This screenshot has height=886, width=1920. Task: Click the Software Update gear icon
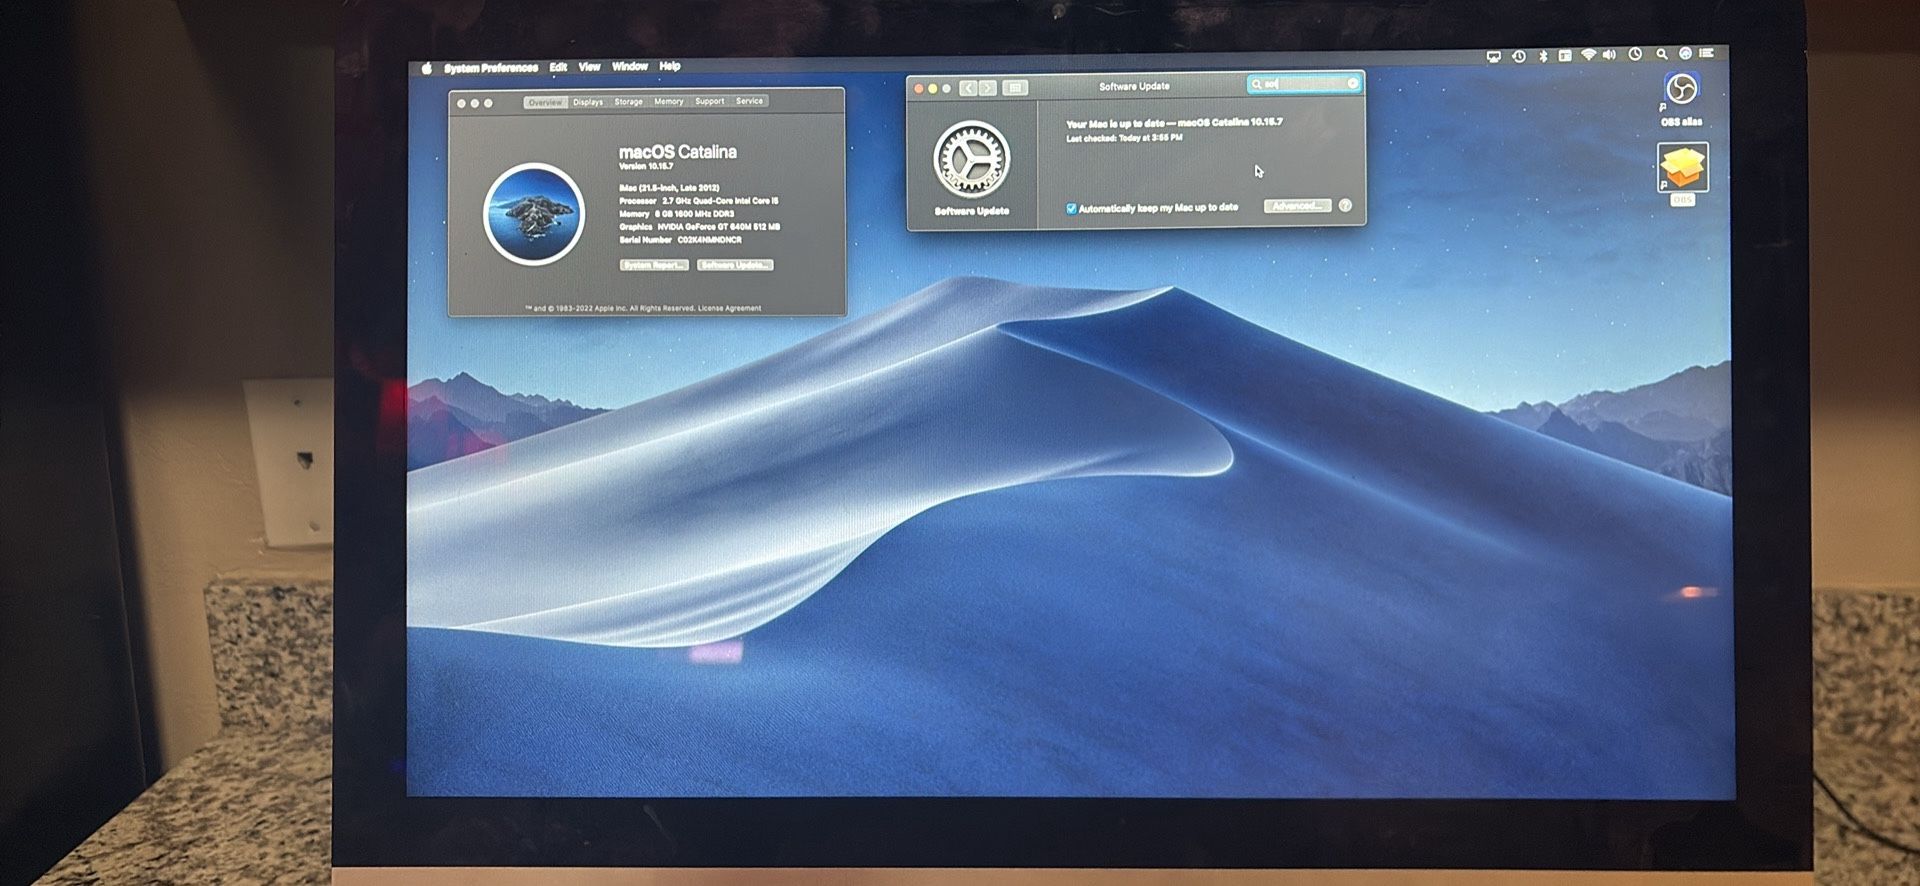coord(972,159)
